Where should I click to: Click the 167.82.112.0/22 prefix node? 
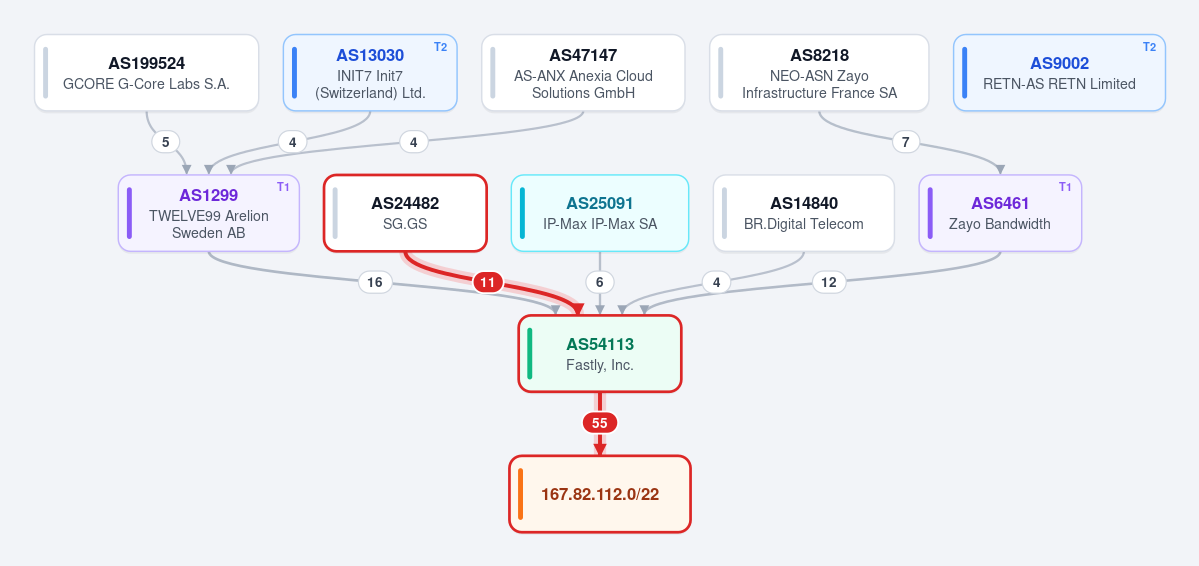[x=600, y=494]
